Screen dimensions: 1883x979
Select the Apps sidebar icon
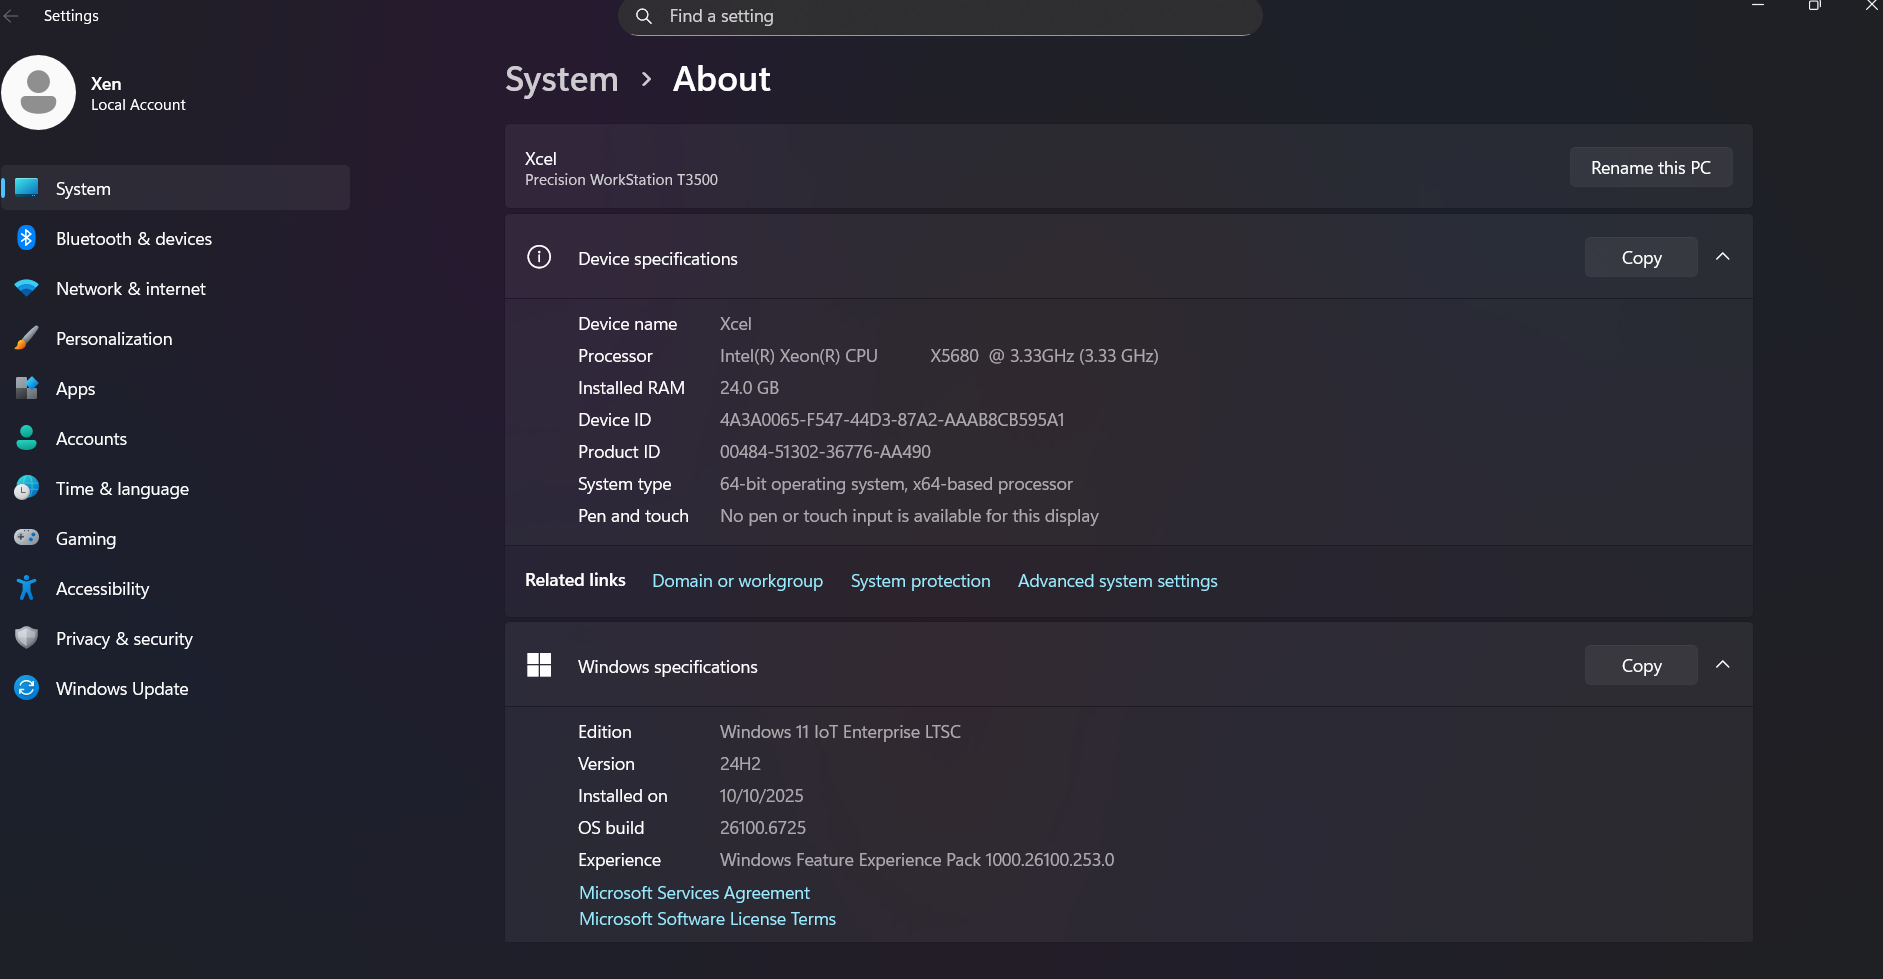coord(27,388)
